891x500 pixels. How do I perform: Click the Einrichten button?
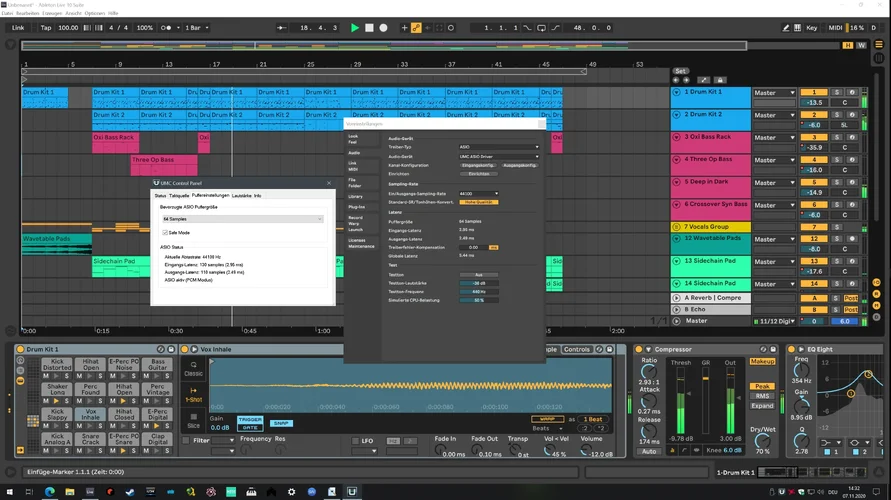(479, 174)
